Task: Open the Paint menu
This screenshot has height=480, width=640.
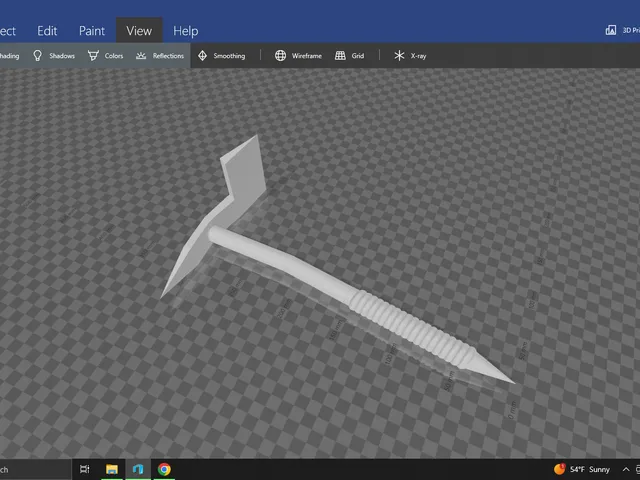Action: click(92, 31)
